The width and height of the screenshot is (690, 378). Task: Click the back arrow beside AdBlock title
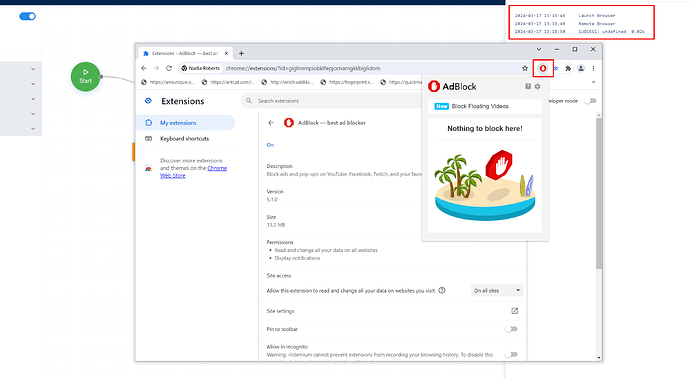click(271, 123)
